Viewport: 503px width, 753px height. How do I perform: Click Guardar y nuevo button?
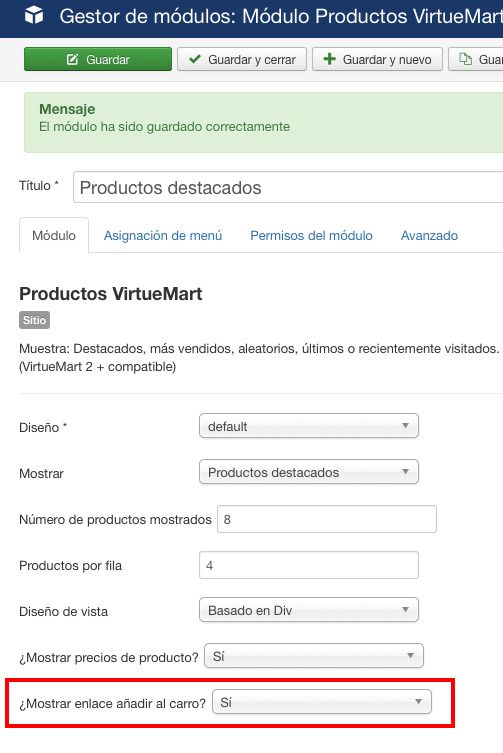[x=377, y=59]
